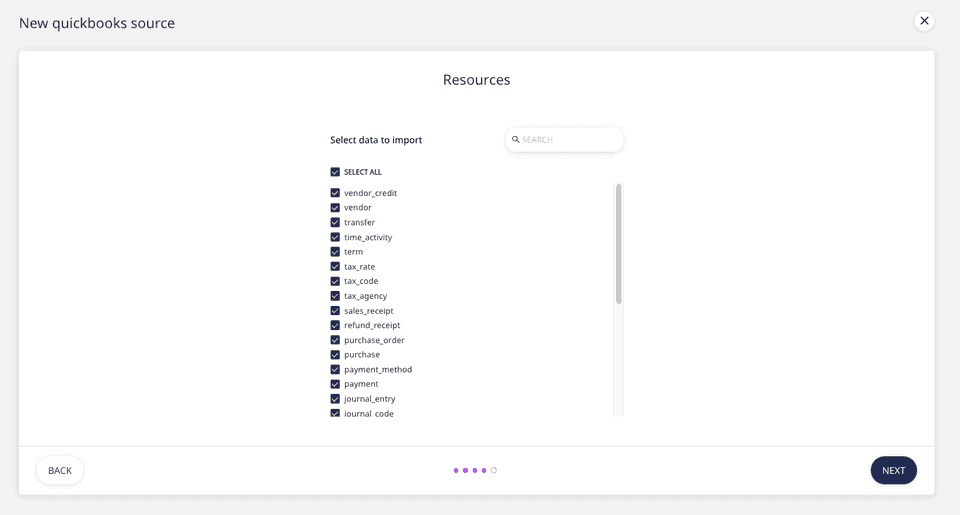The width and height of the screenshot is (960, 515).
Task: Disable the payment_method checkbox
Action: coord(335,369)
